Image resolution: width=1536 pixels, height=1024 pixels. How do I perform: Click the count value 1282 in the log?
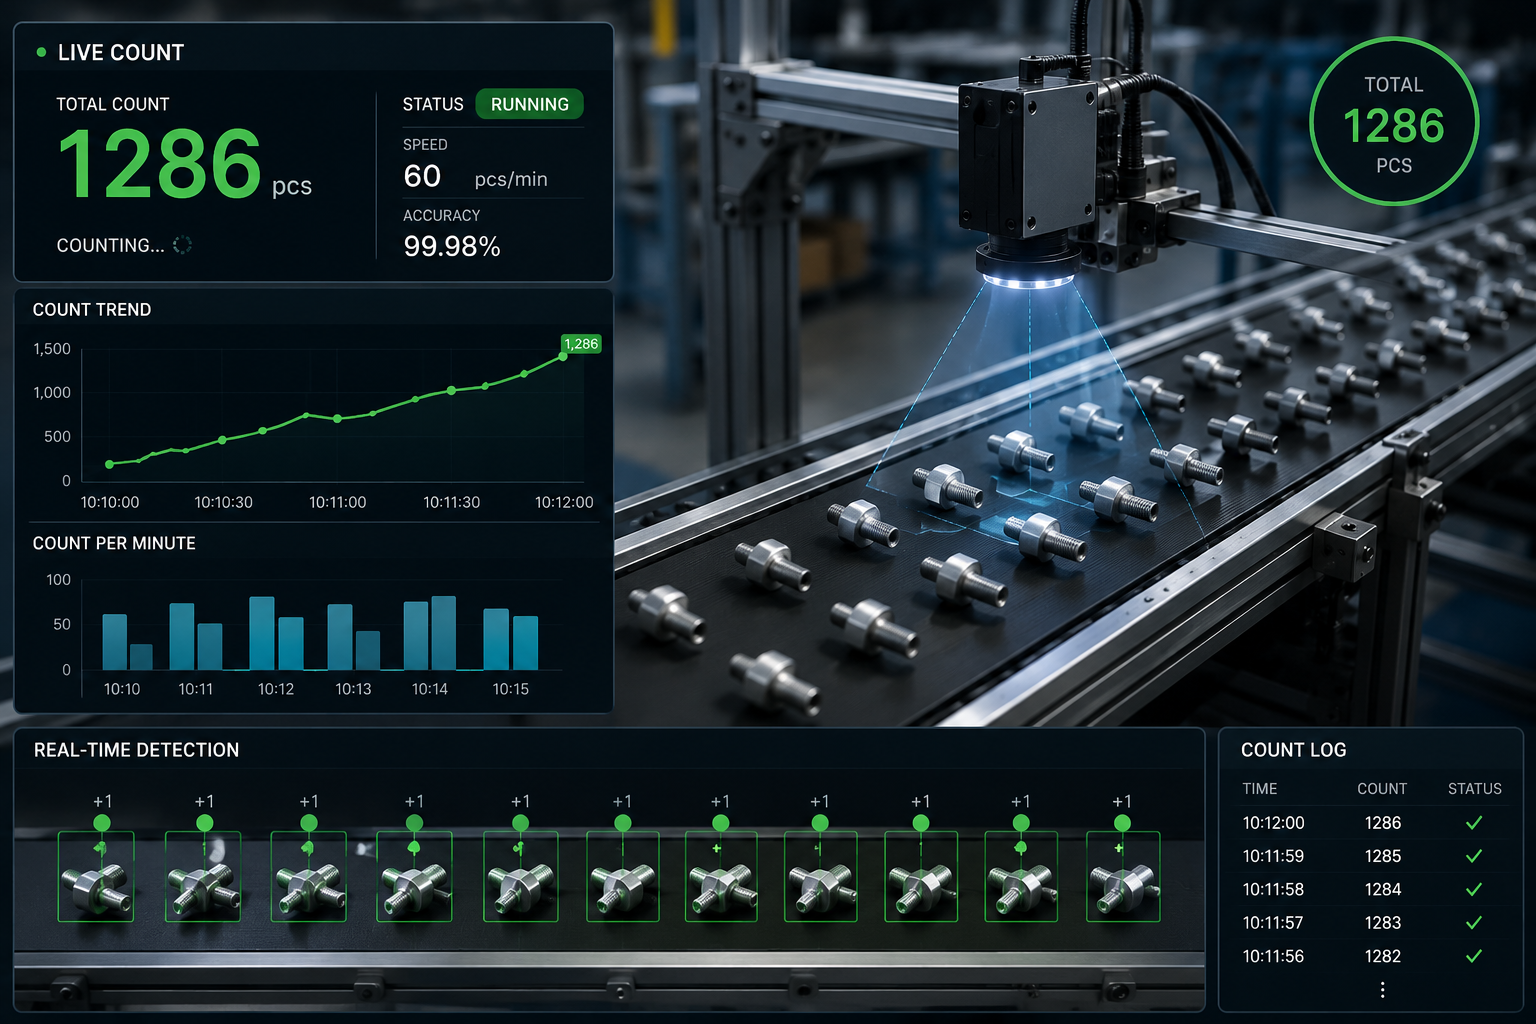[x=1383, y=956]
